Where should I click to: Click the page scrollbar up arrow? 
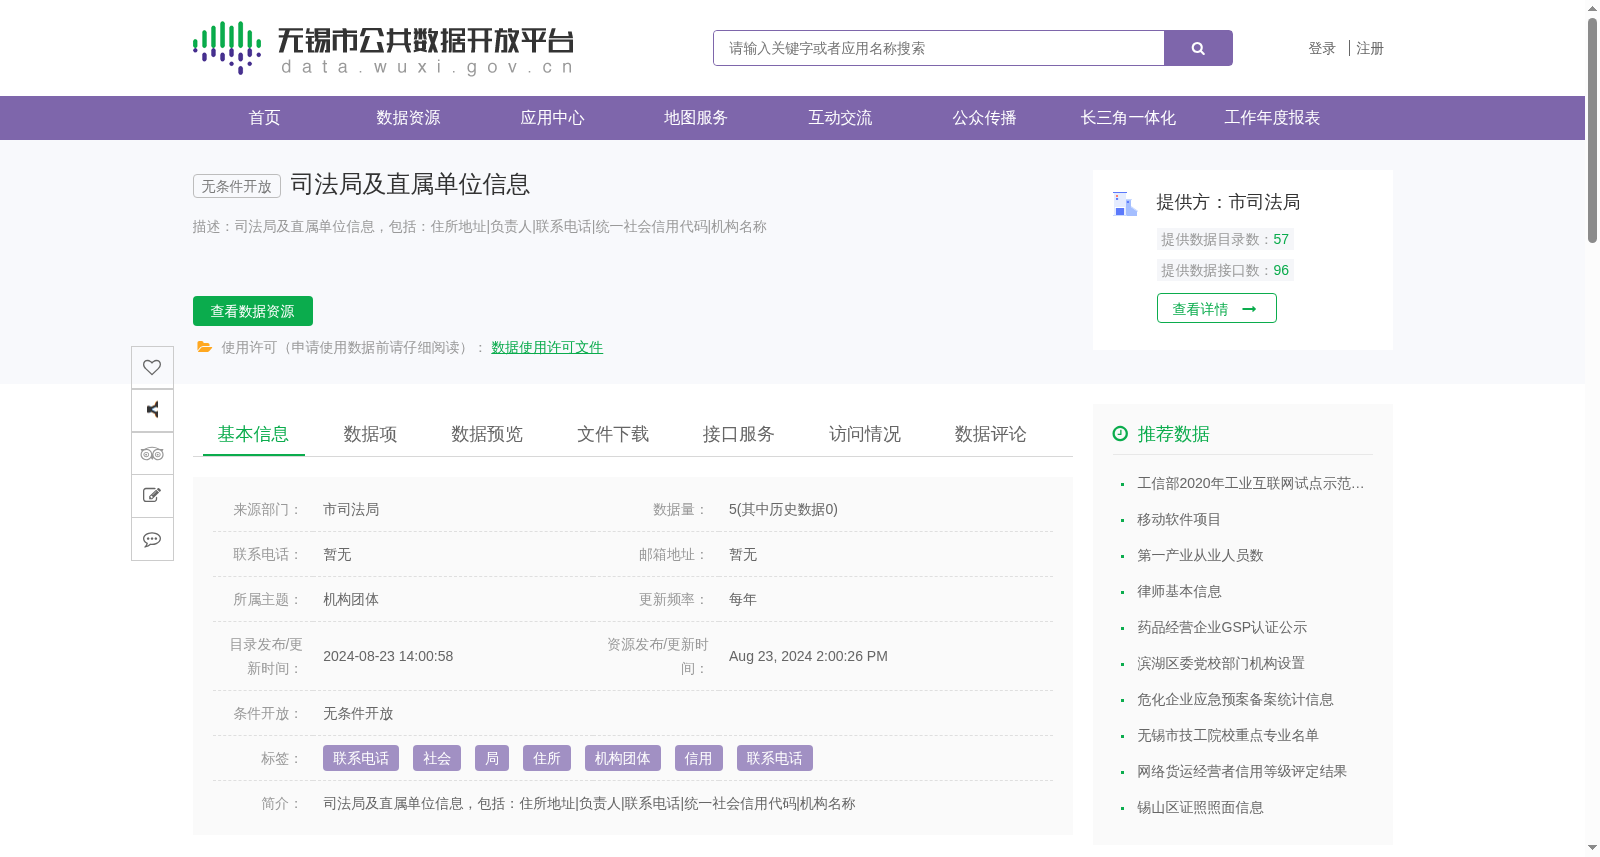click(1592, 8)
